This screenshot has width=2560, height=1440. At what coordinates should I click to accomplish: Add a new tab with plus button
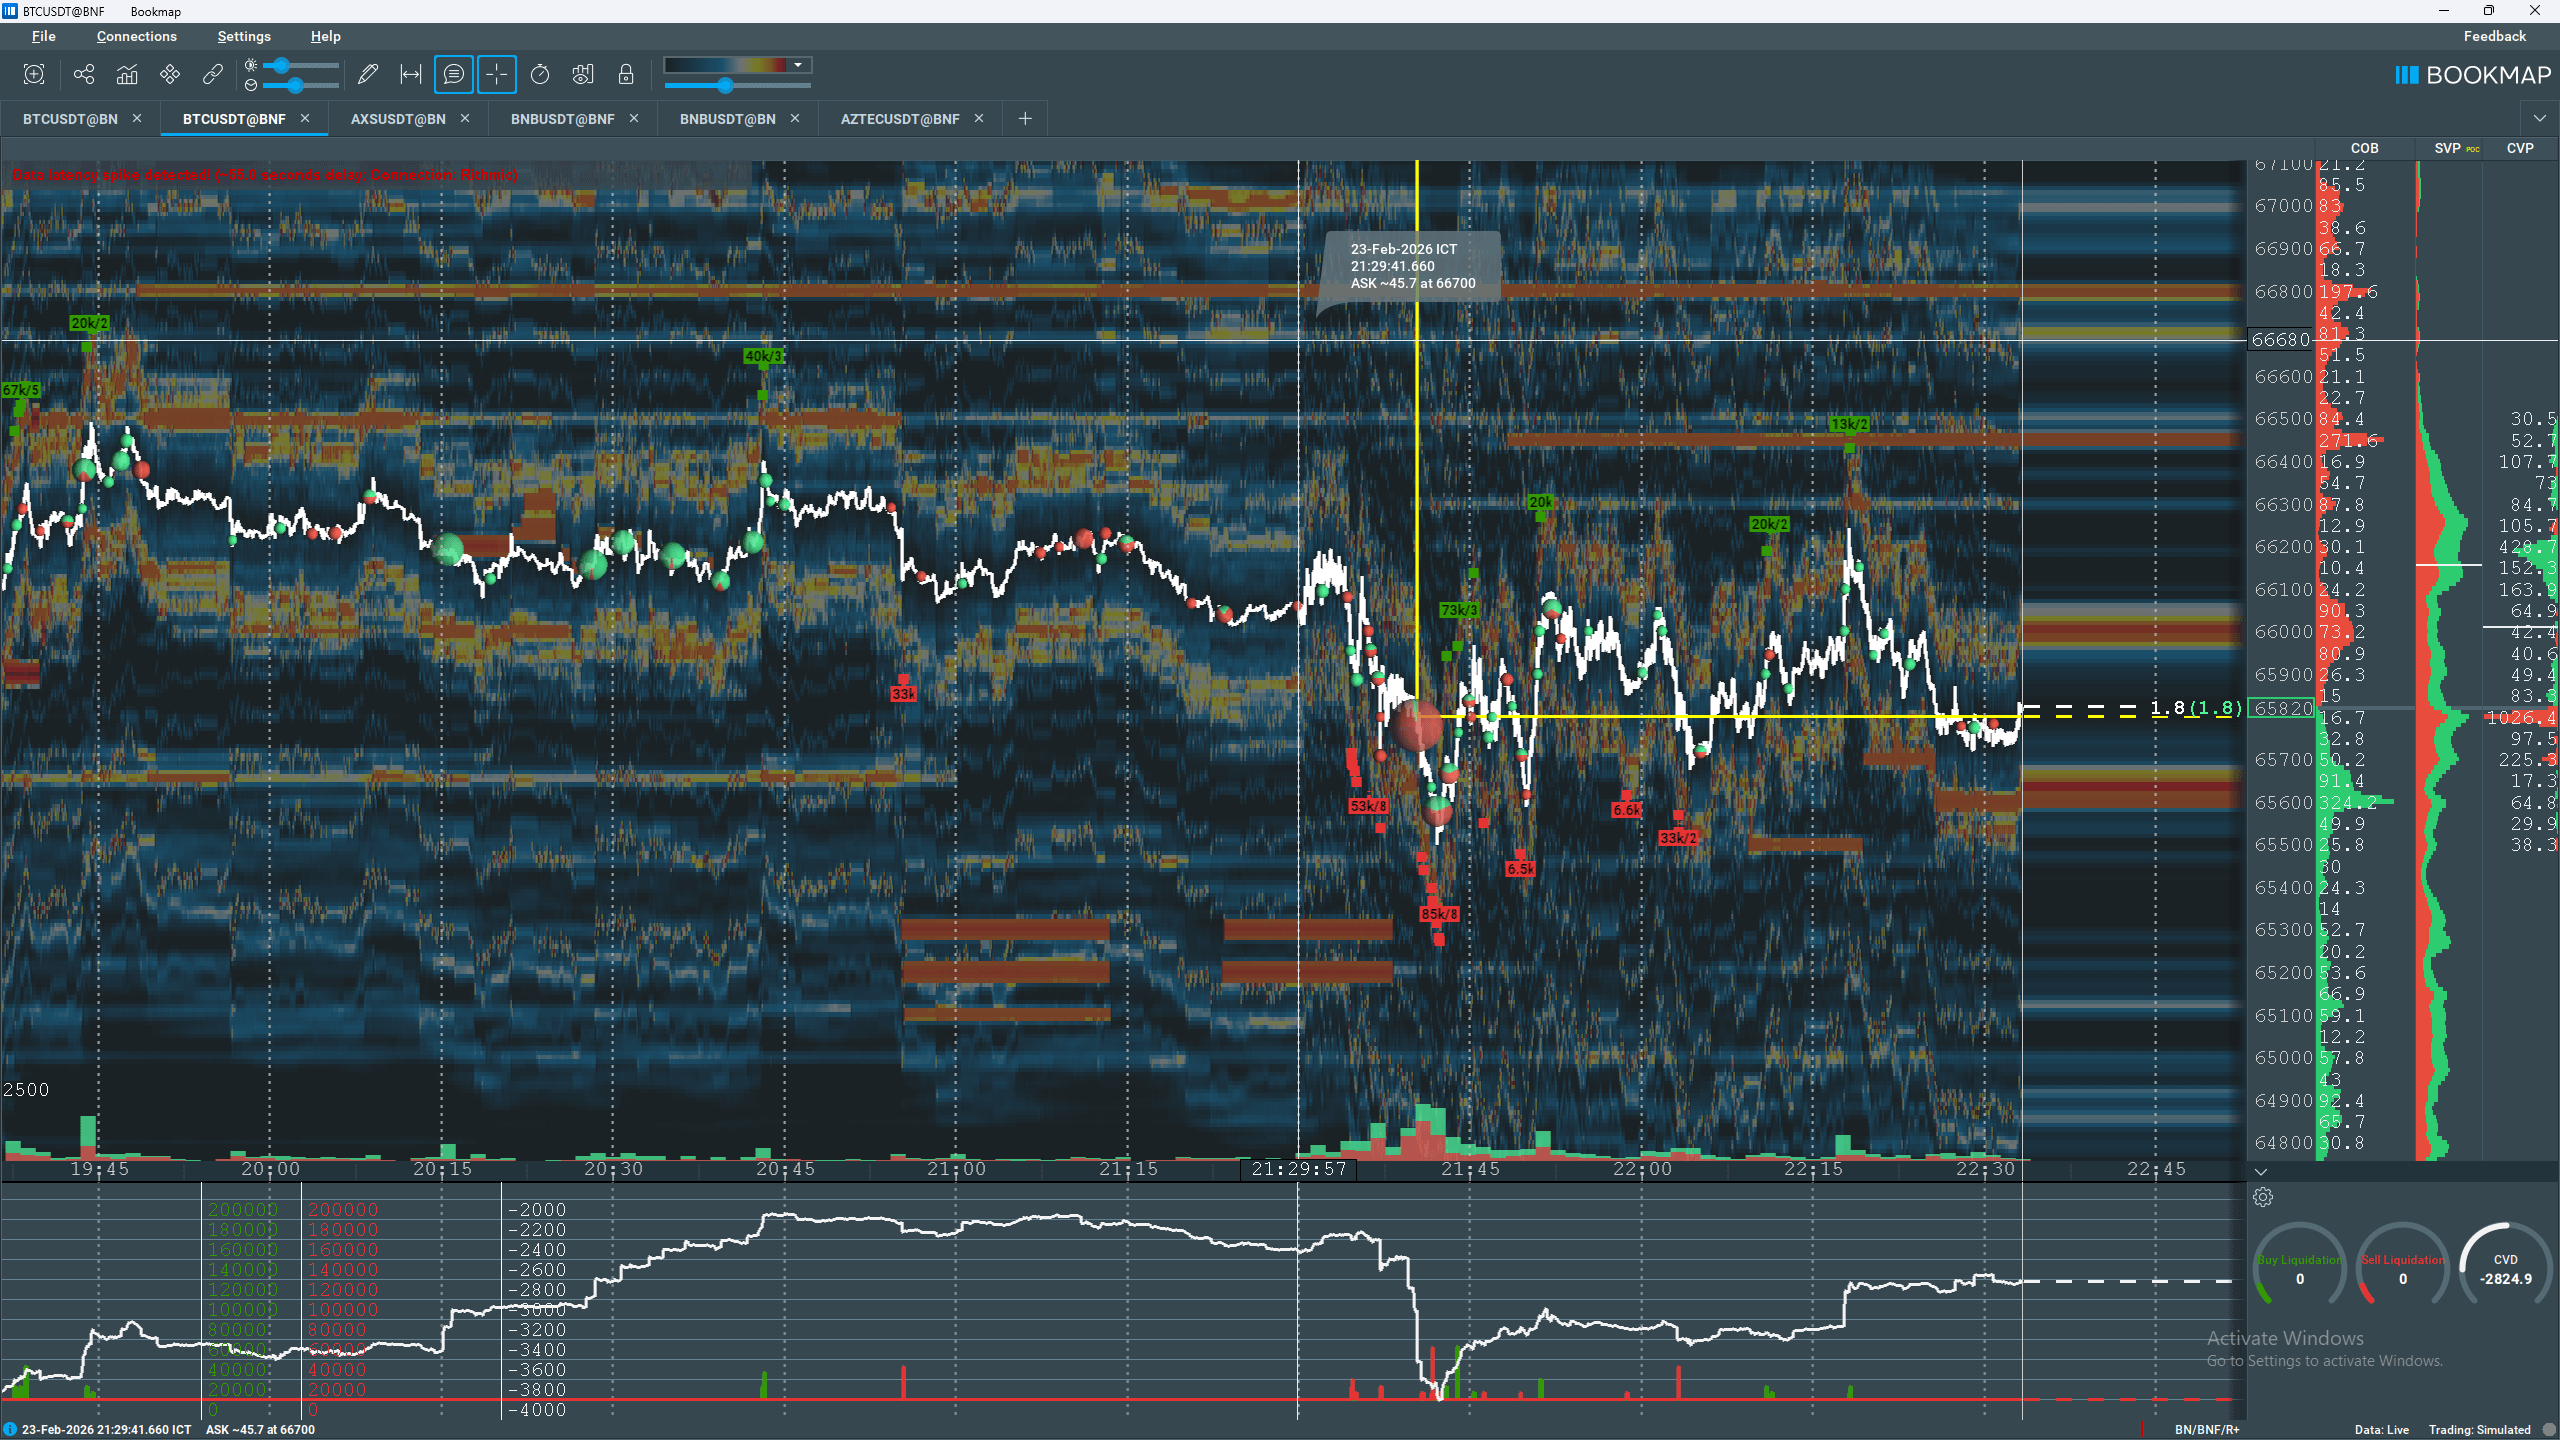pos(1025,119)
